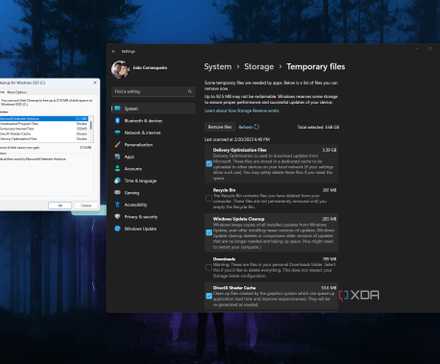Check the Recycle Bin checkbox
Viewport: 440px width, 364px height.
[x=209, y=198]
